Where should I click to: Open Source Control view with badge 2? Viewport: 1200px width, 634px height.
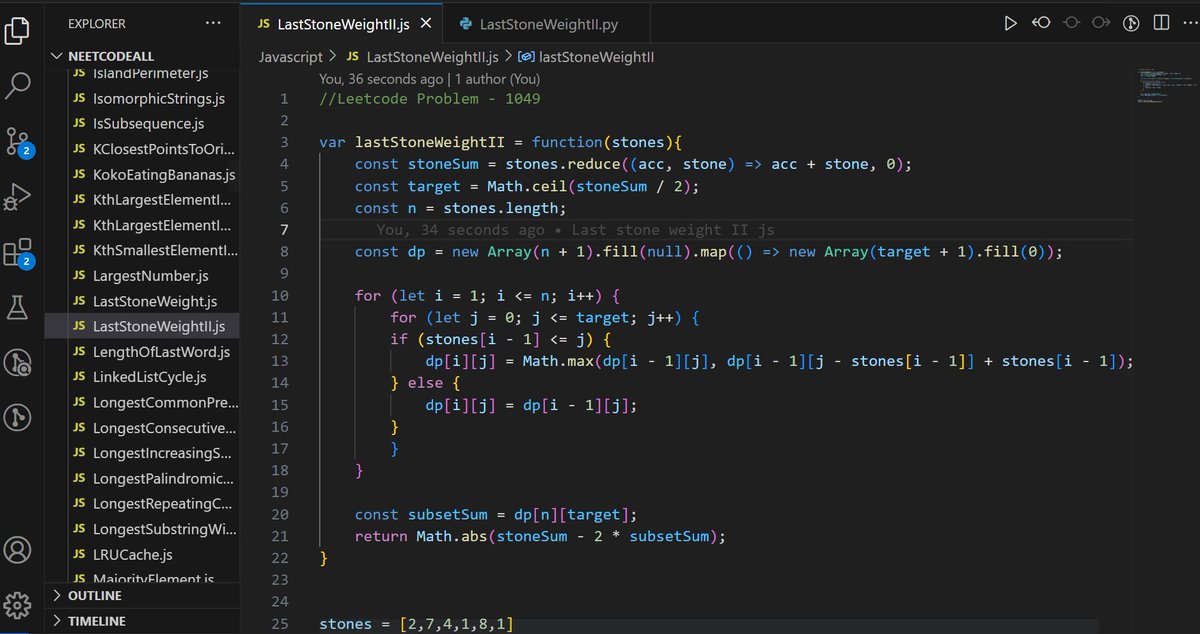pyautogui.click(x=18, y=141)
